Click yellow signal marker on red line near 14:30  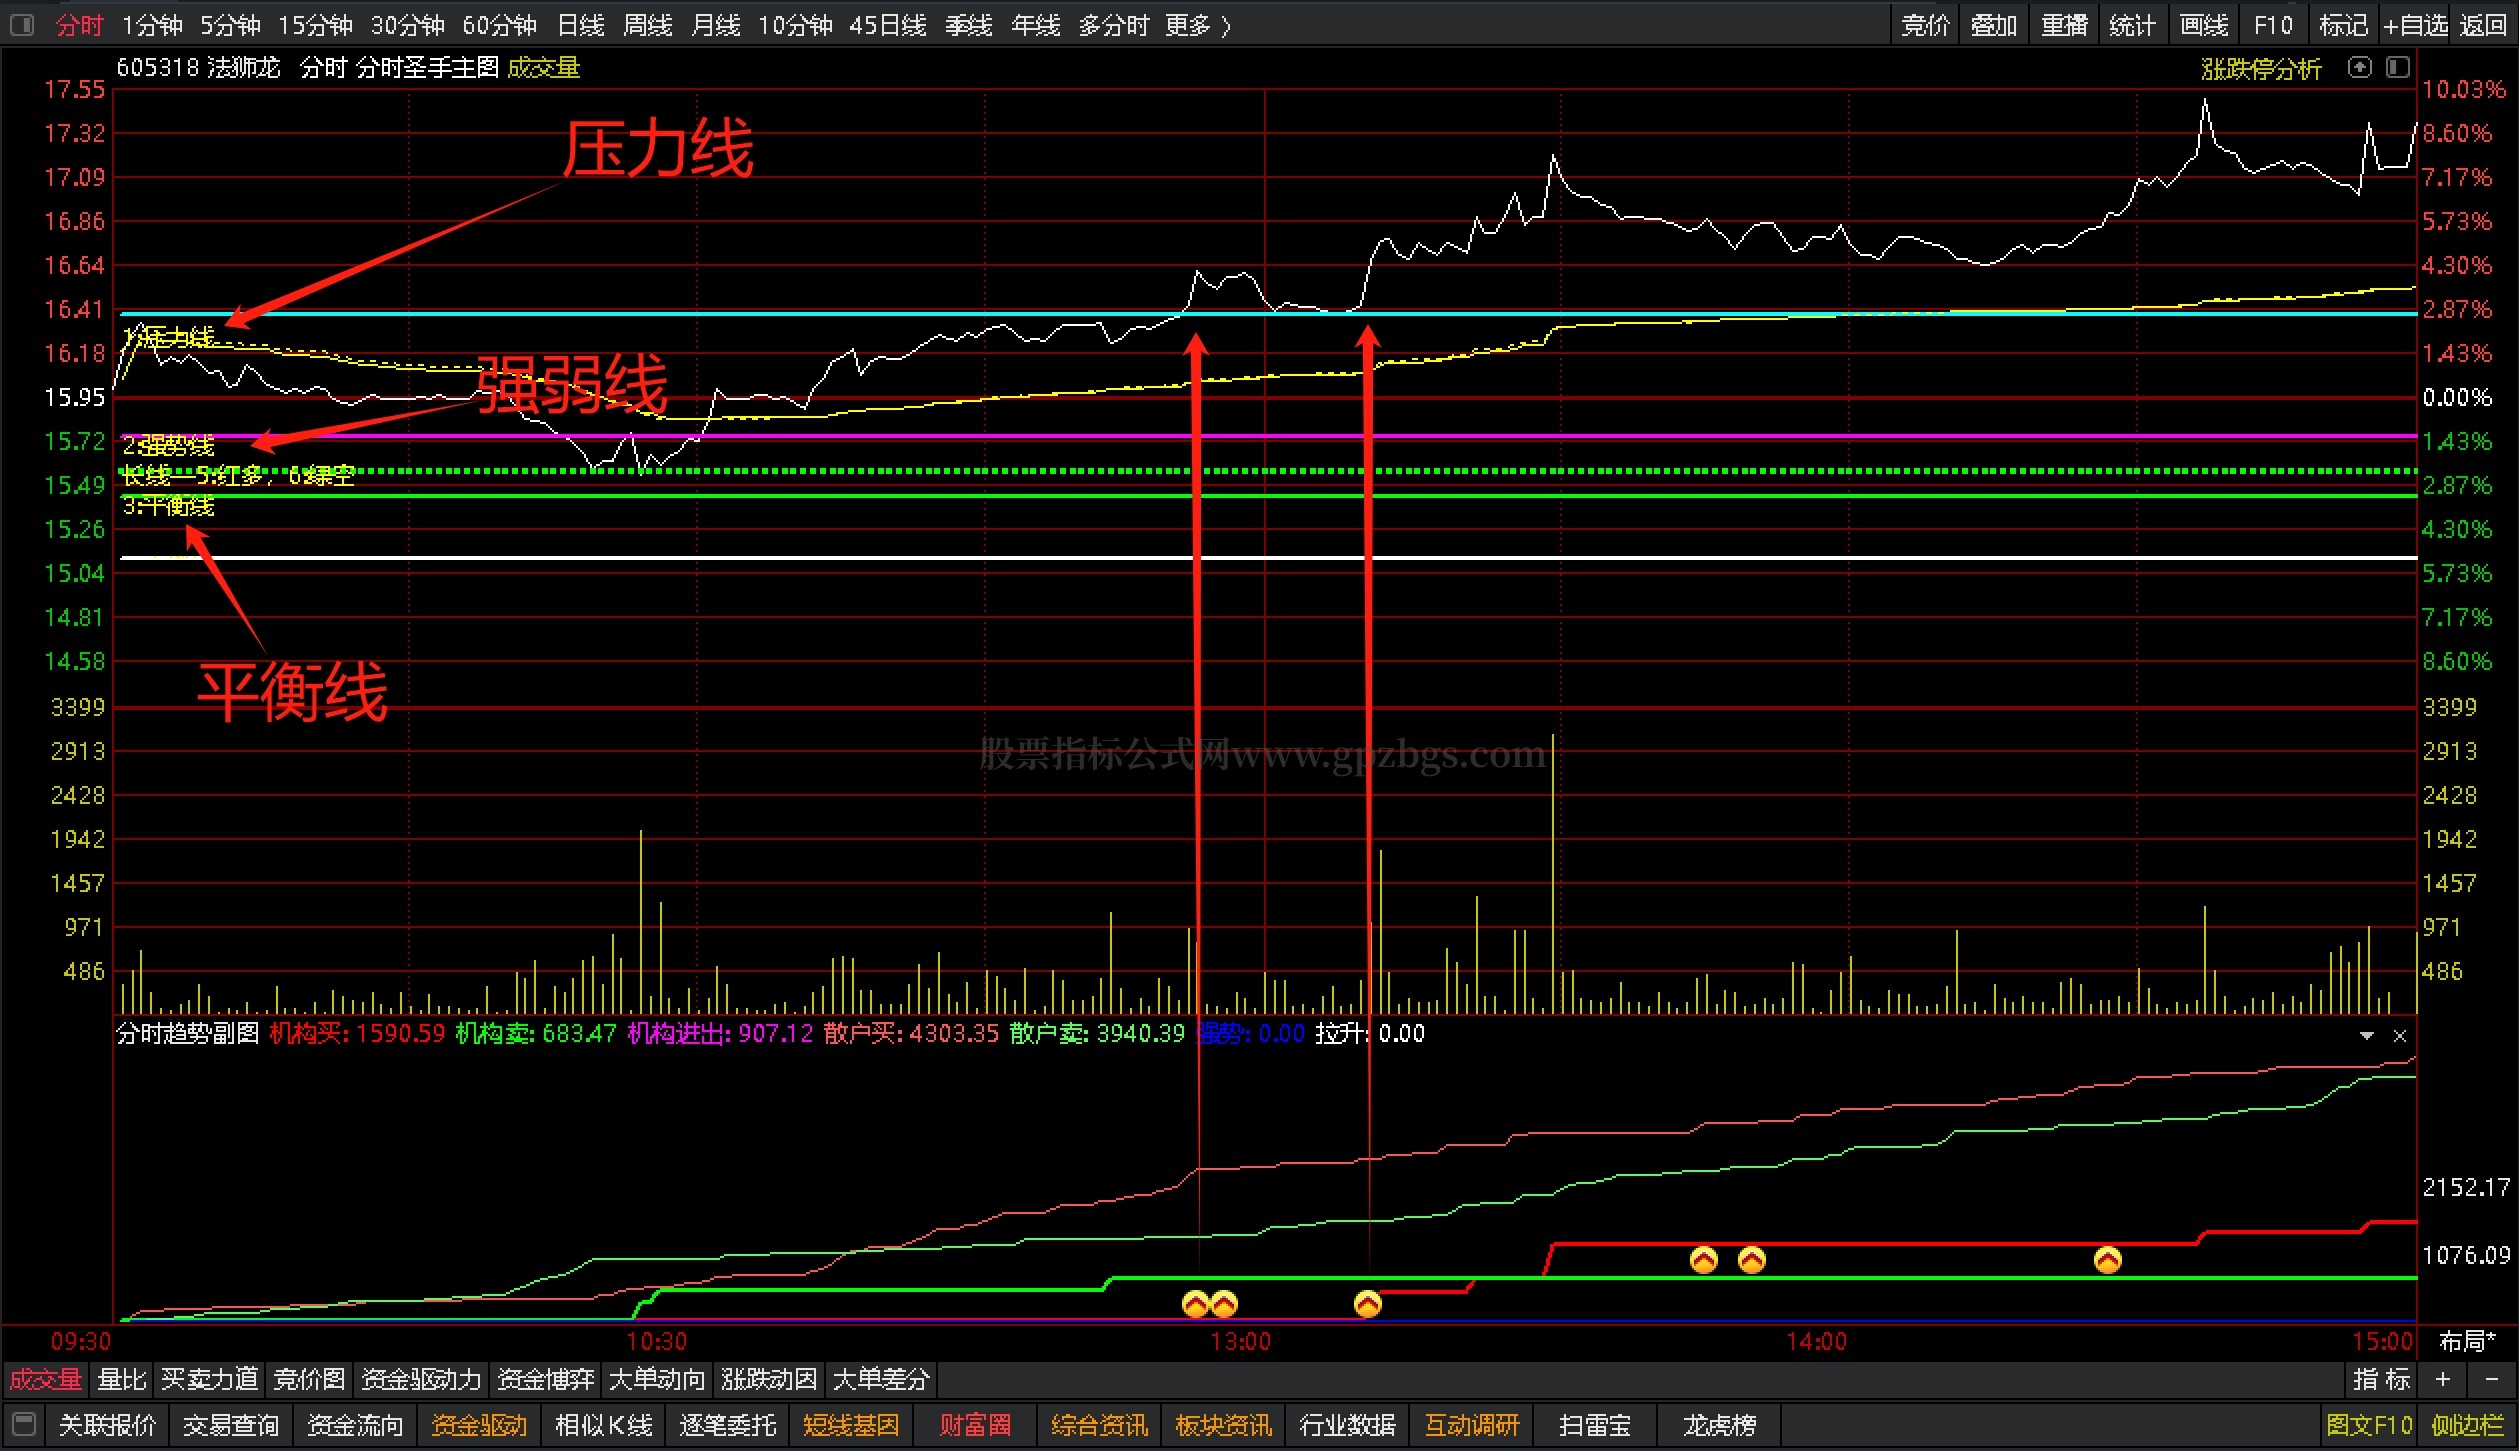pyautogui.click(x=2107, y=1260)
